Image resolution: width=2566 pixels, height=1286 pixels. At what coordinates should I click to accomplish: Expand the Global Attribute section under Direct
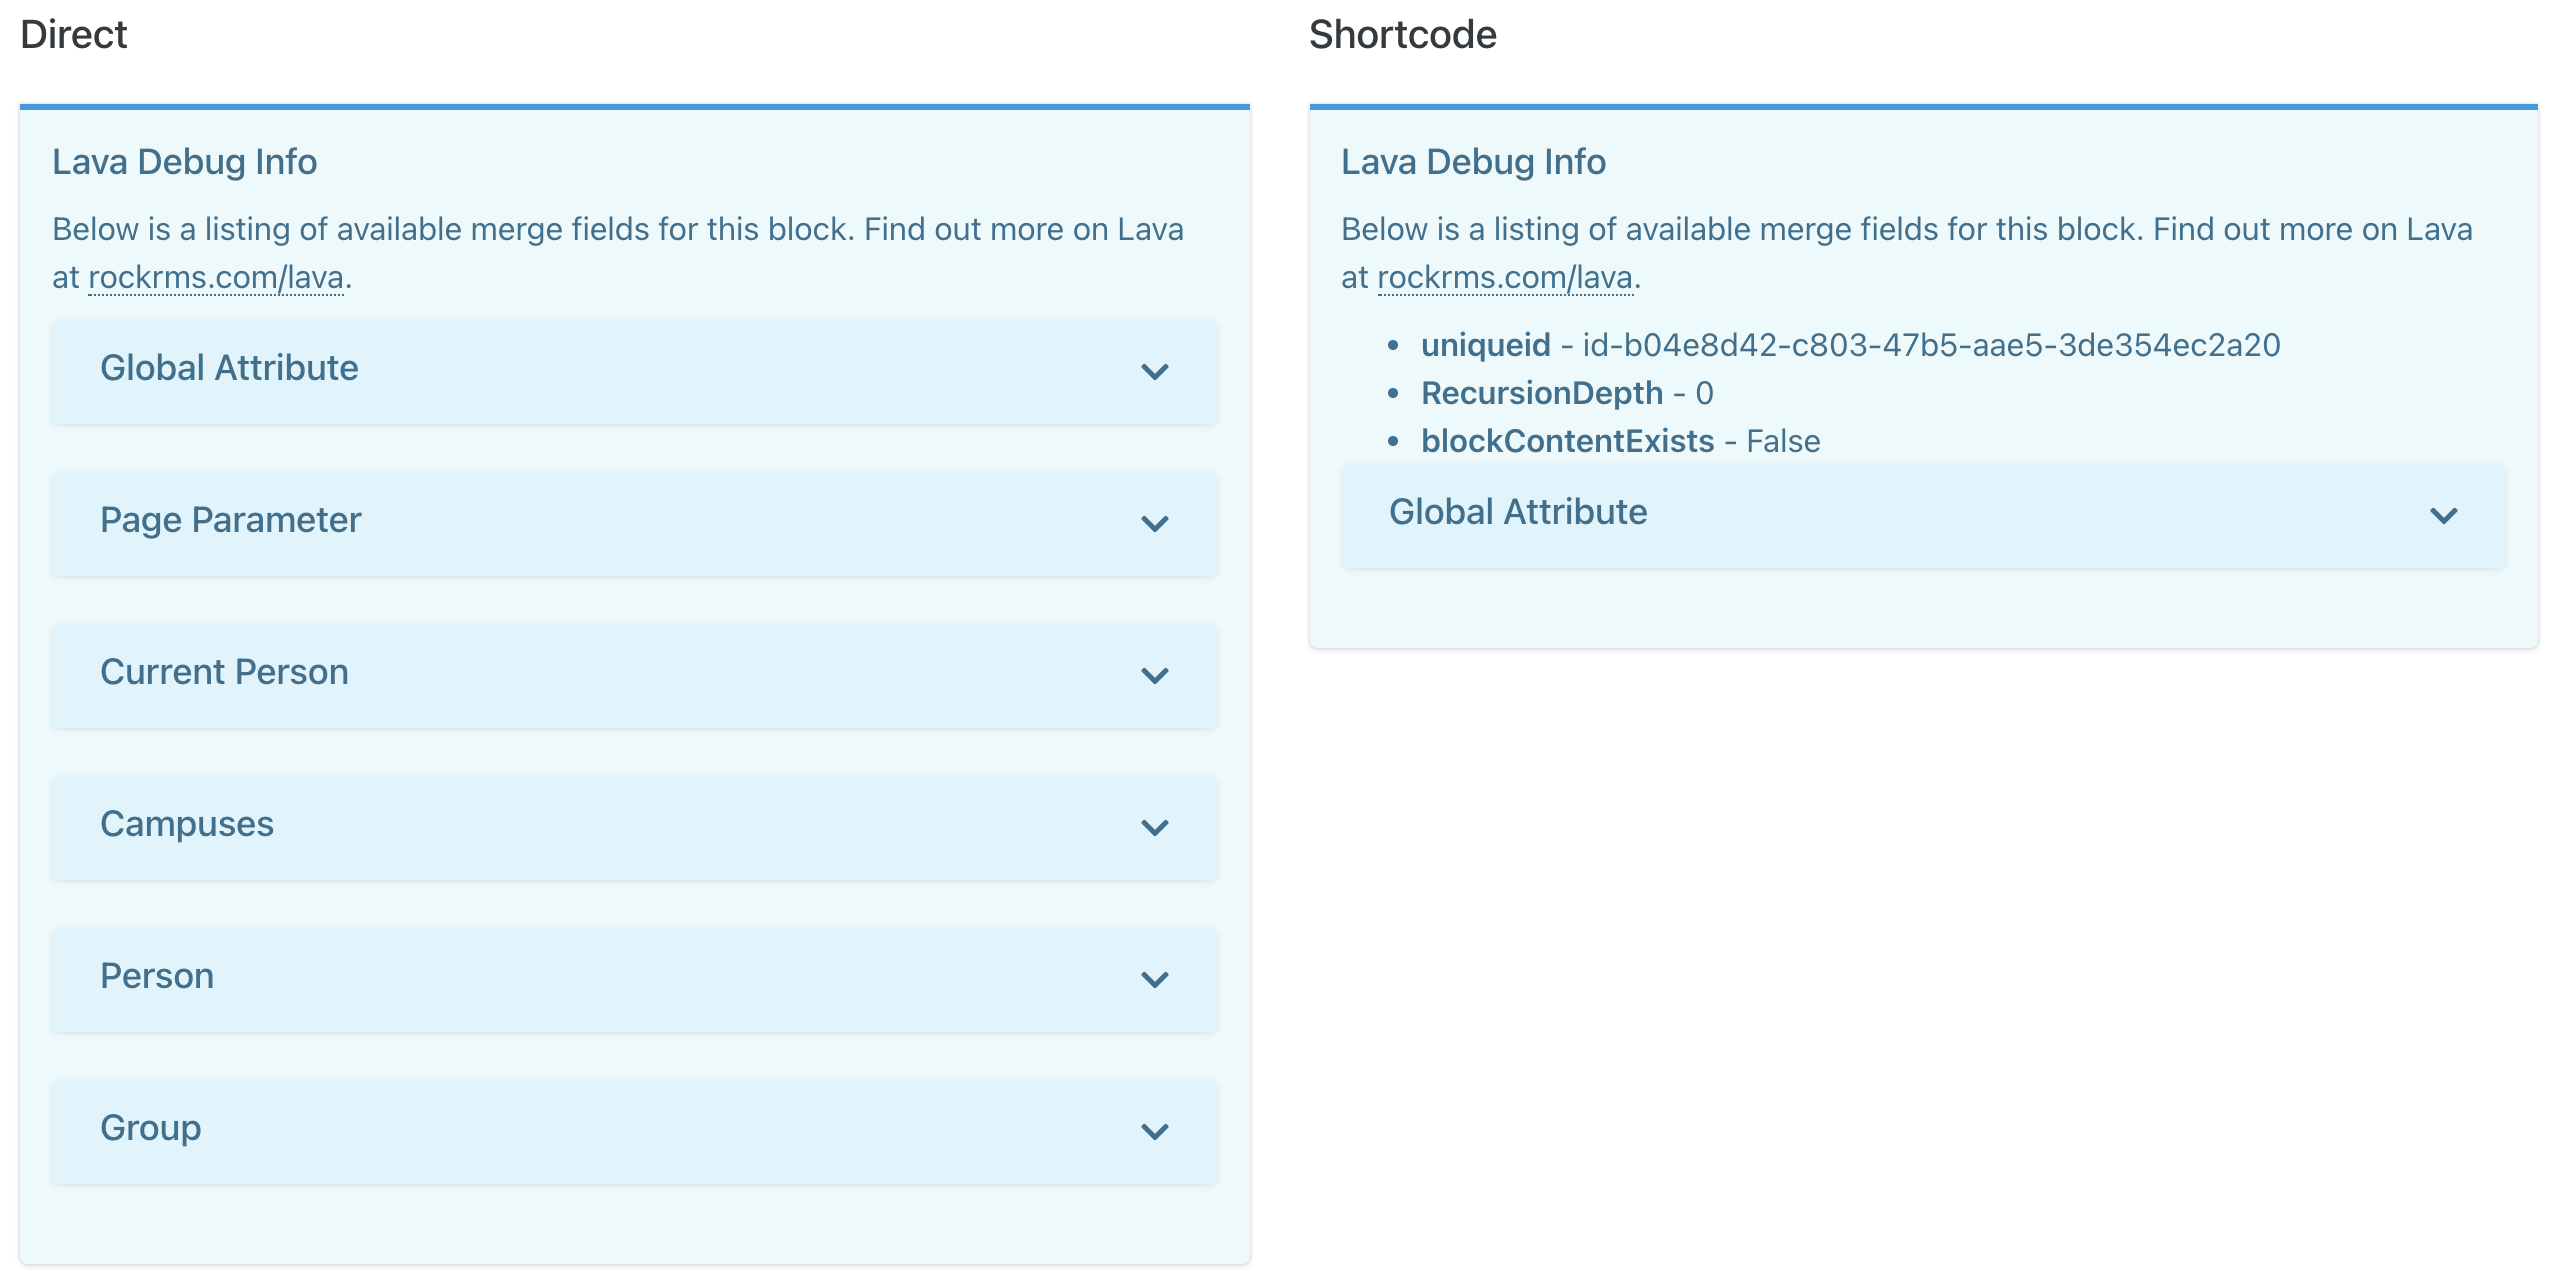(634, 371)
